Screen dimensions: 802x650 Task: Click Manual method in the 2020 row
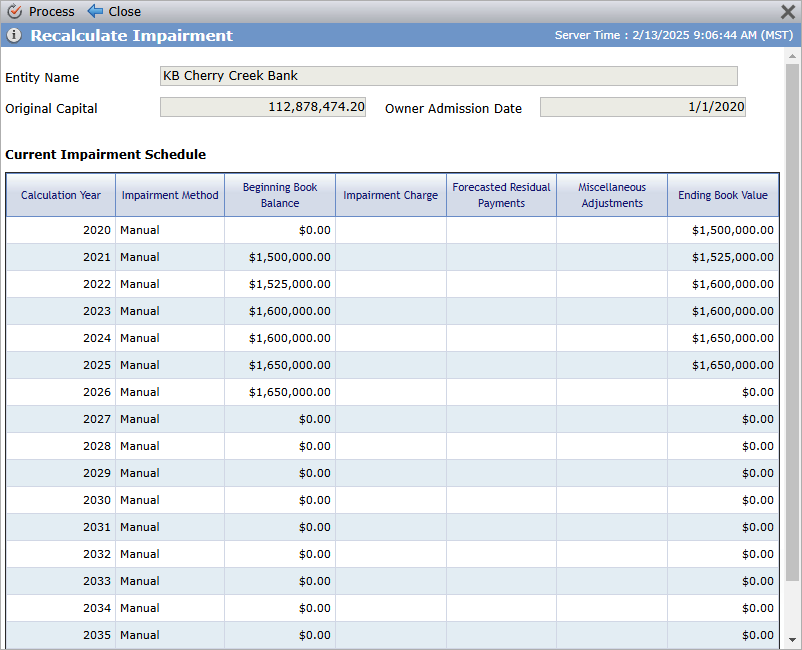(140, 230)
